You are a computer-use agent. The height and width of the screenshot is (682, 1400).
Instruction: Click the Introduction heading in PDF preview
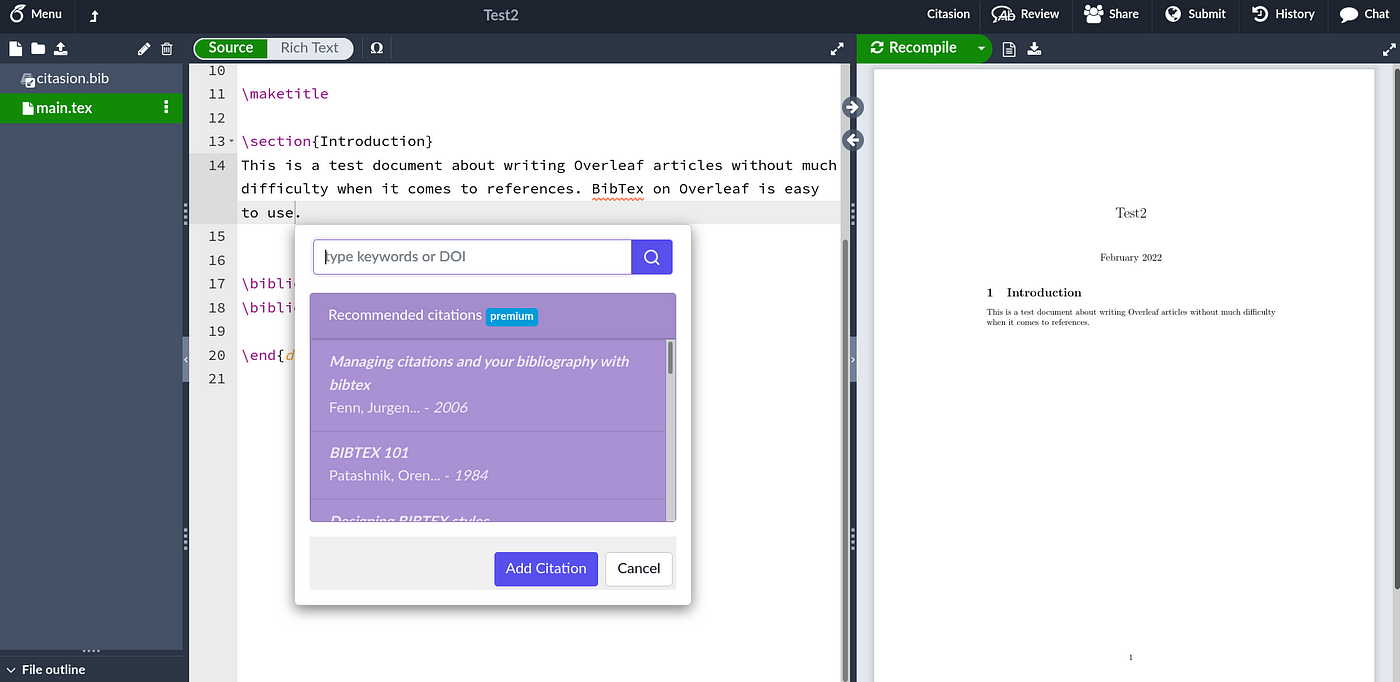pos(1034,293)
